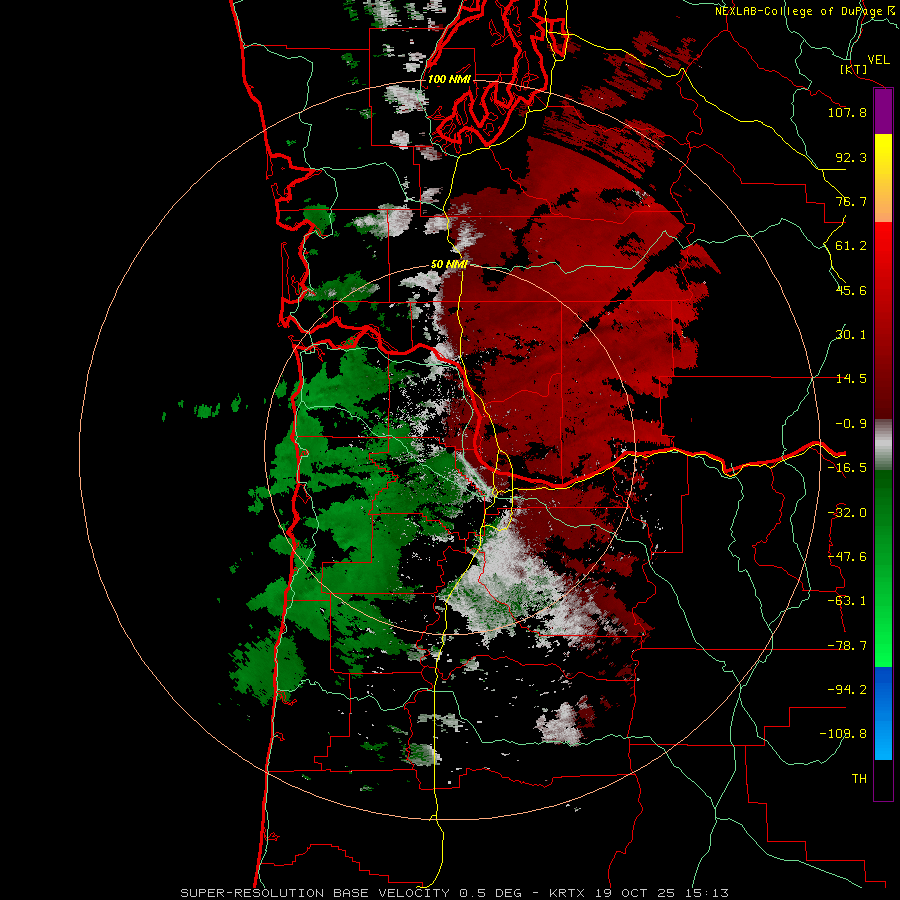Click the -32.0 velocity scale value
900x900 pixels.
click(847, 513)
